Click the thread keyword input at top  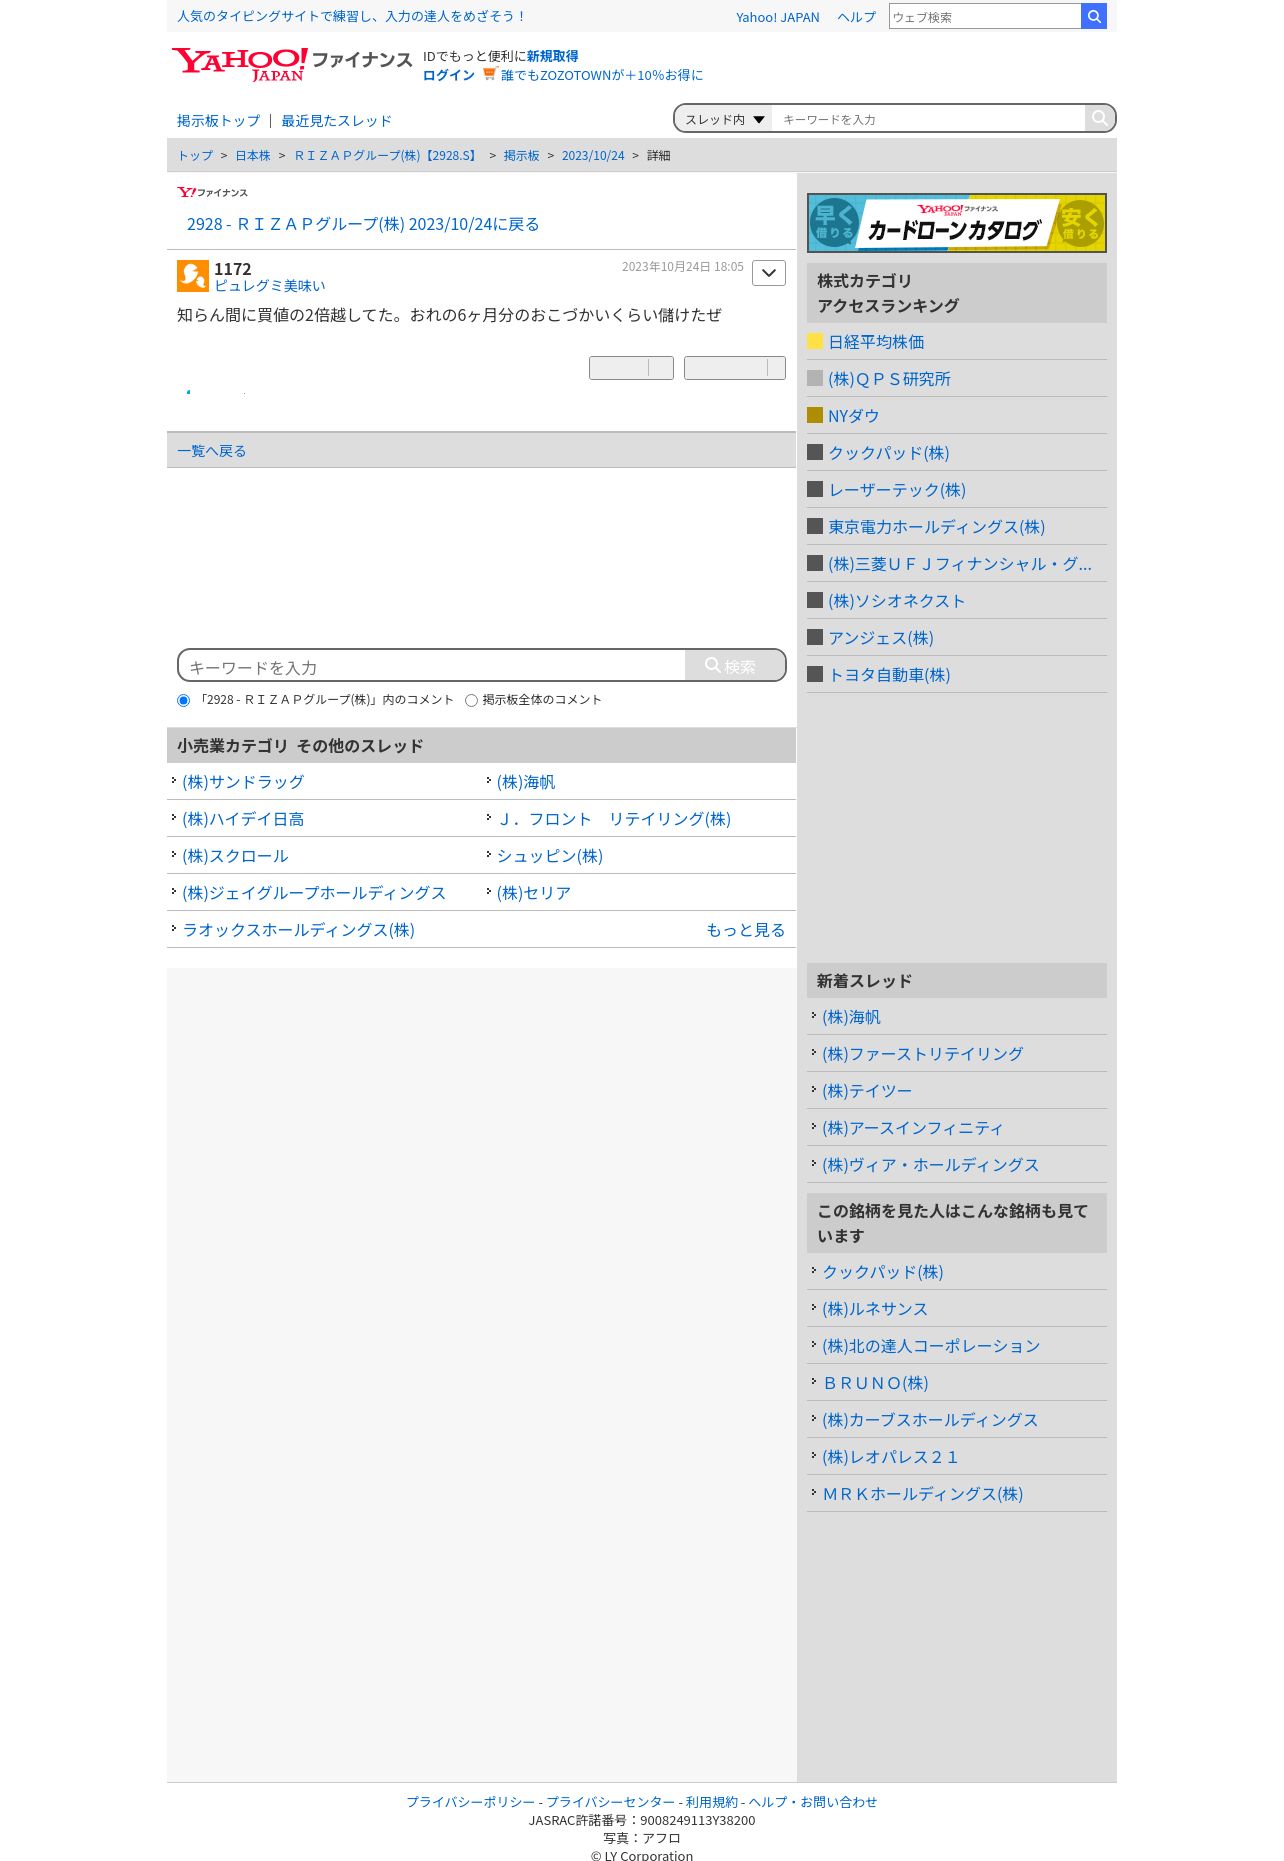pyautogui.click(x=928, y=119)
